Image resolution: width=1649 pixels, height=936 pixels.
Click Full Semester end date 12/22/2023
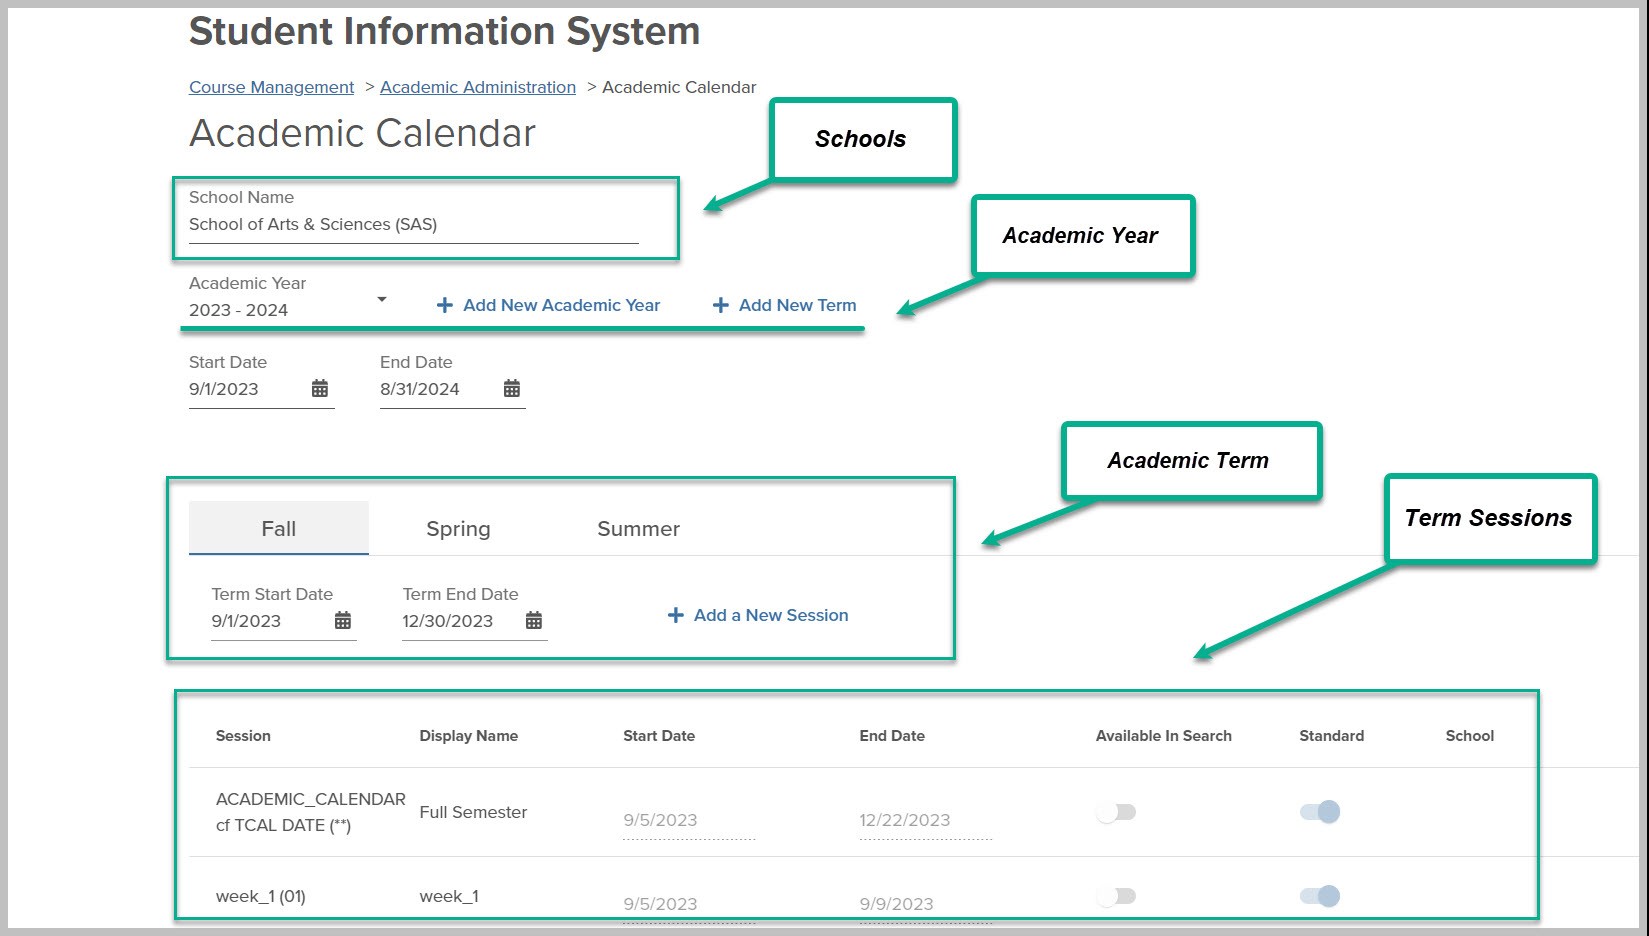(925, 820)
